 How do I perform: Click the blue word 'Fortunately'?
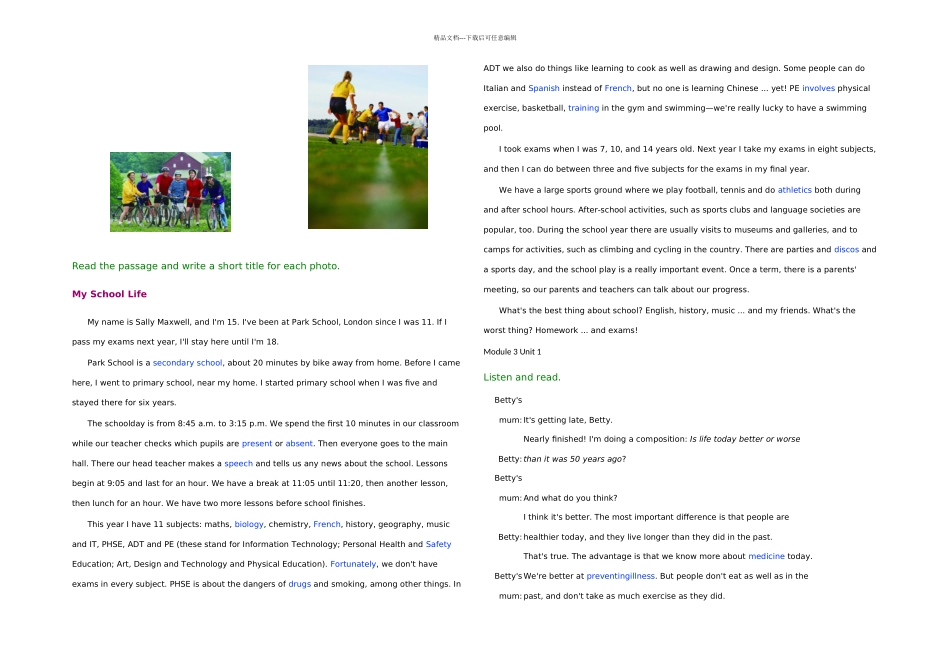coord(353,564)
